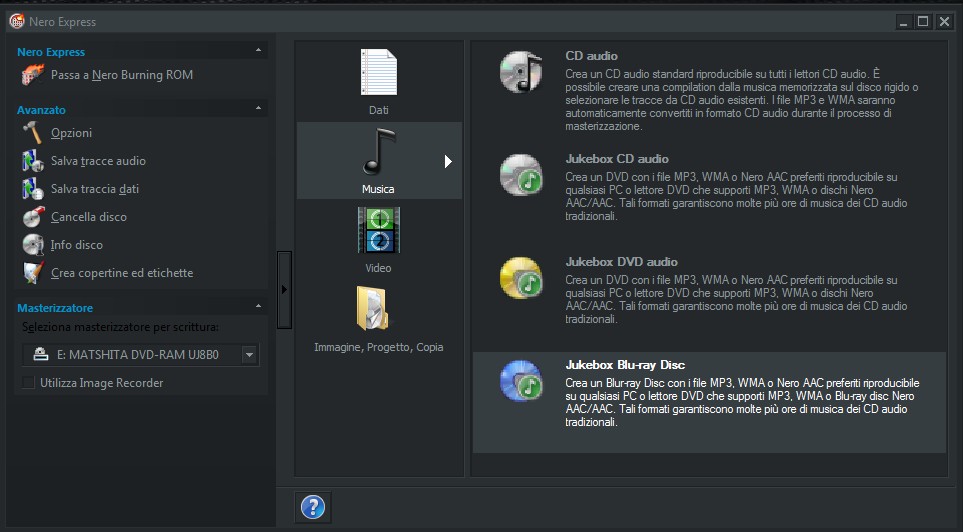Click the Masterizzatore section title
Image resolution: width=963 pixels, height=532 pixels.
(55, 308)
